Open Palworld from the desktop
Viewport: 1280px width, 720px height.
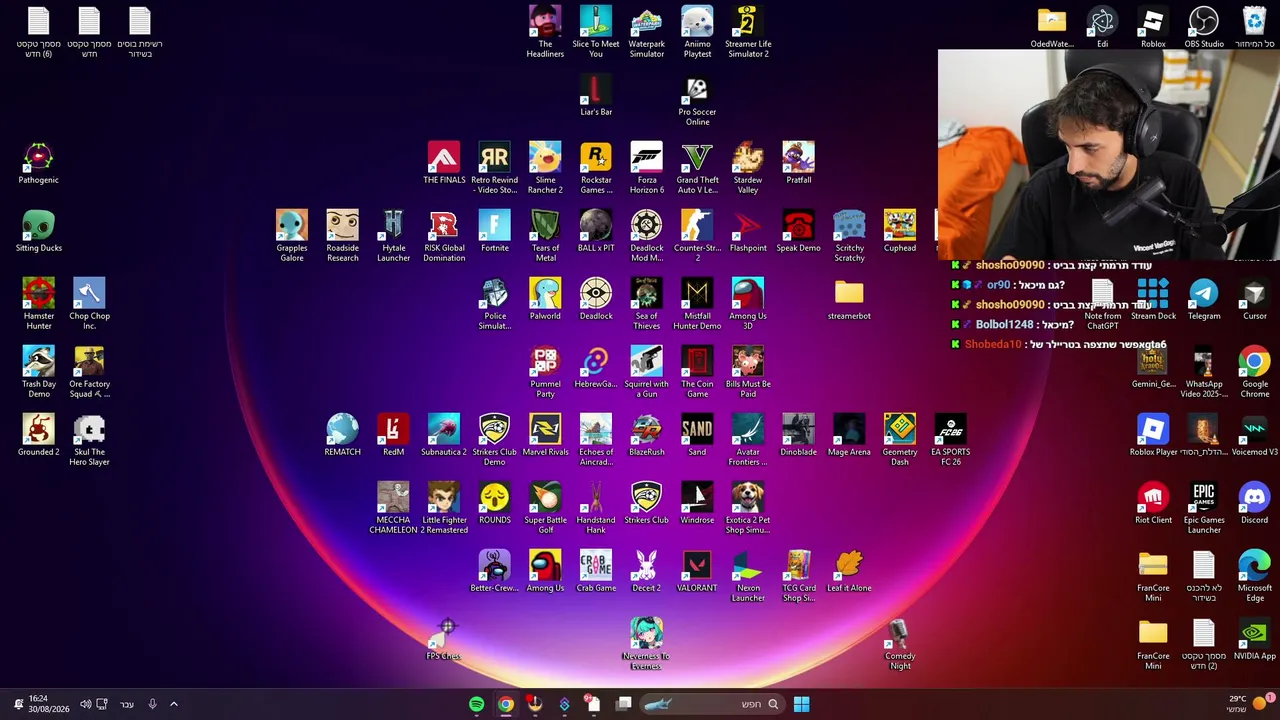click(x=545, y=299)
